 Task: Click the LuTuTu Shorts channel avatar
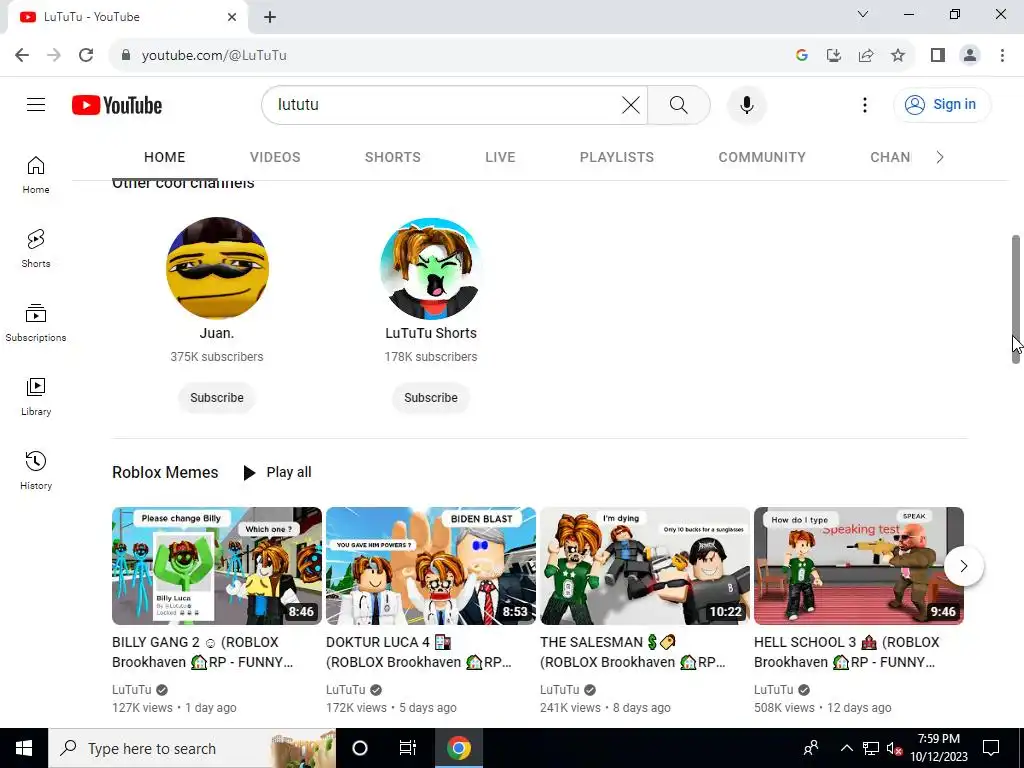[431, 268]
